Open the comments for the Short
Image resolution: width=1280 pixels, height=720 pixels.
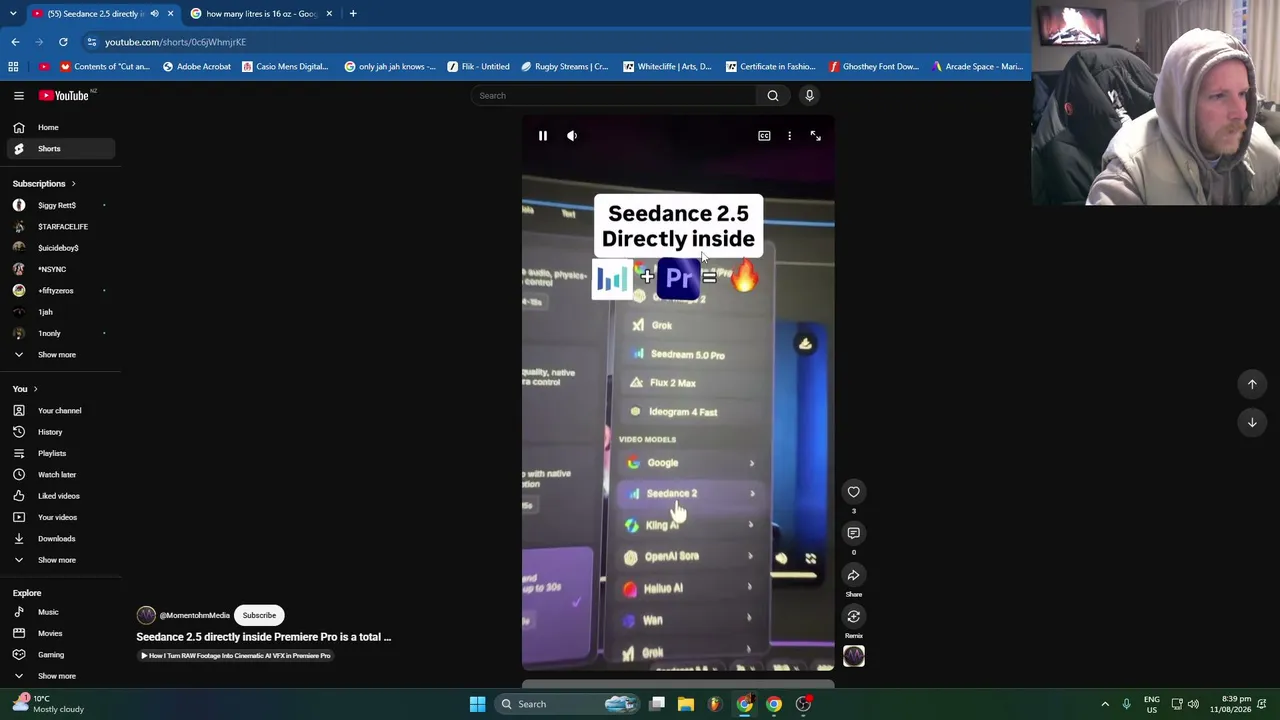854,533
